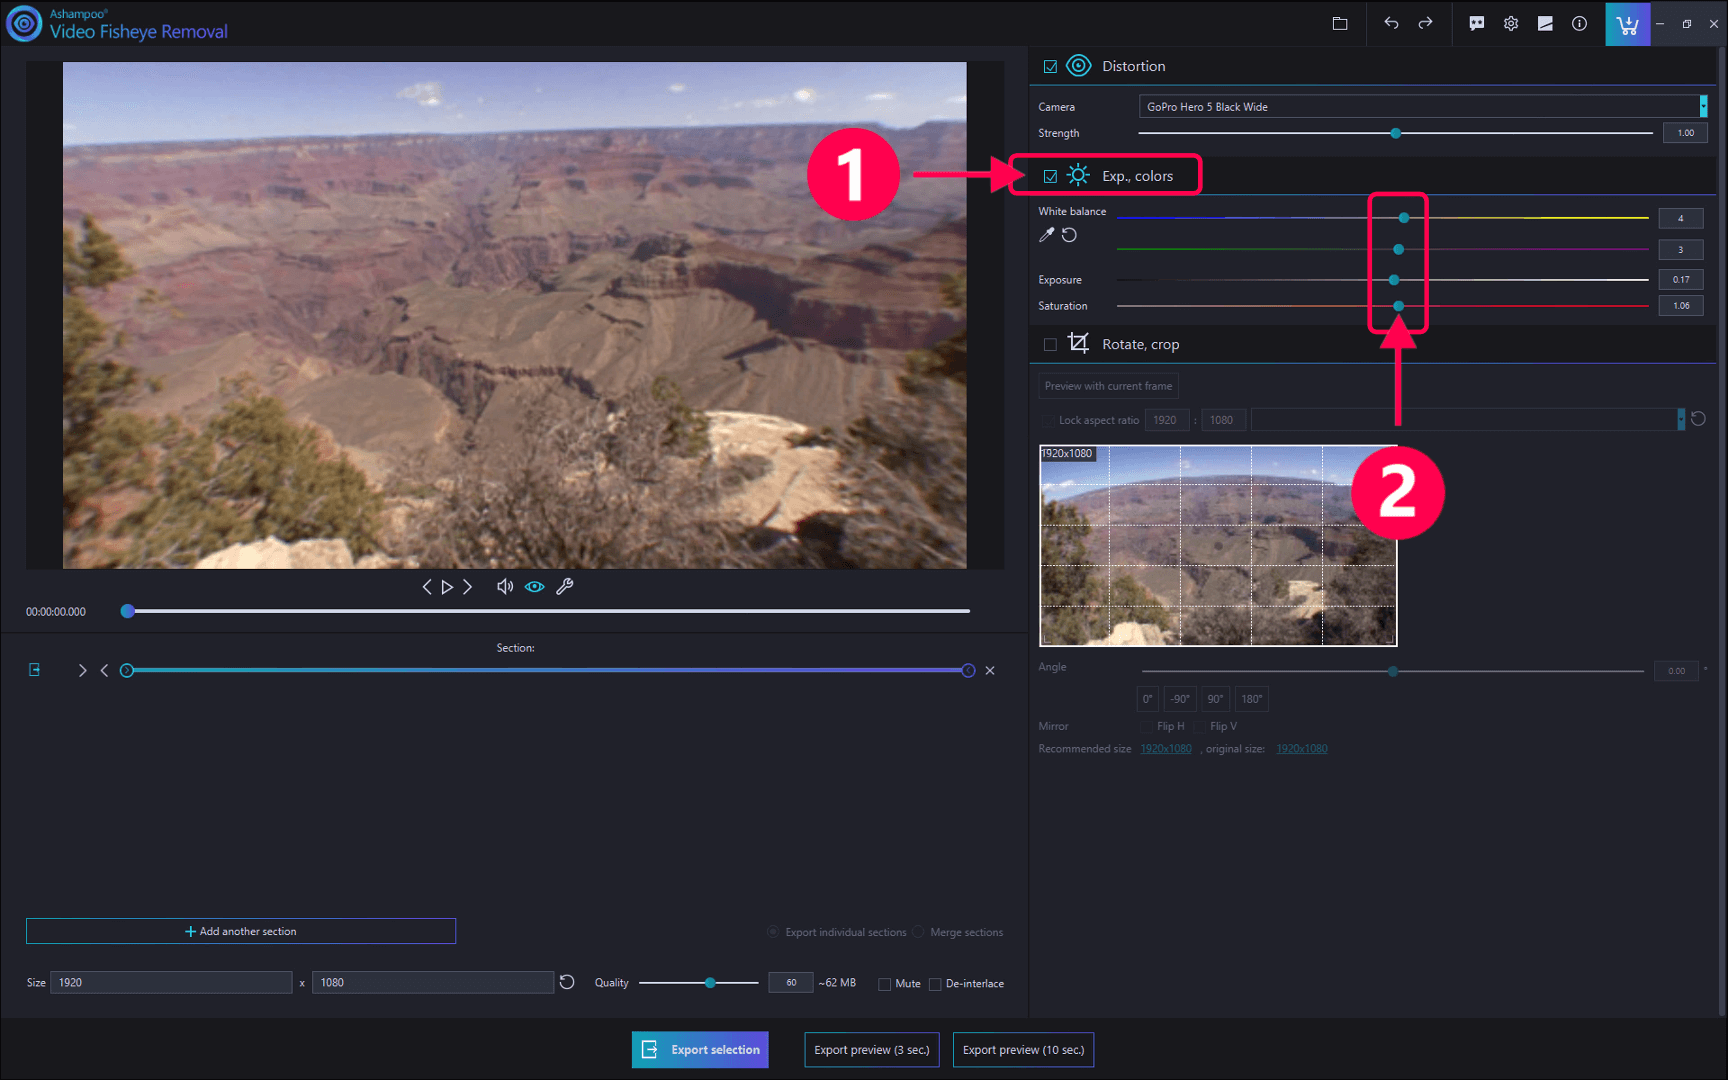1728x1080 pixels.
Task: Click the recommended size 1920x1080 link
Action: click(1166, 749)
